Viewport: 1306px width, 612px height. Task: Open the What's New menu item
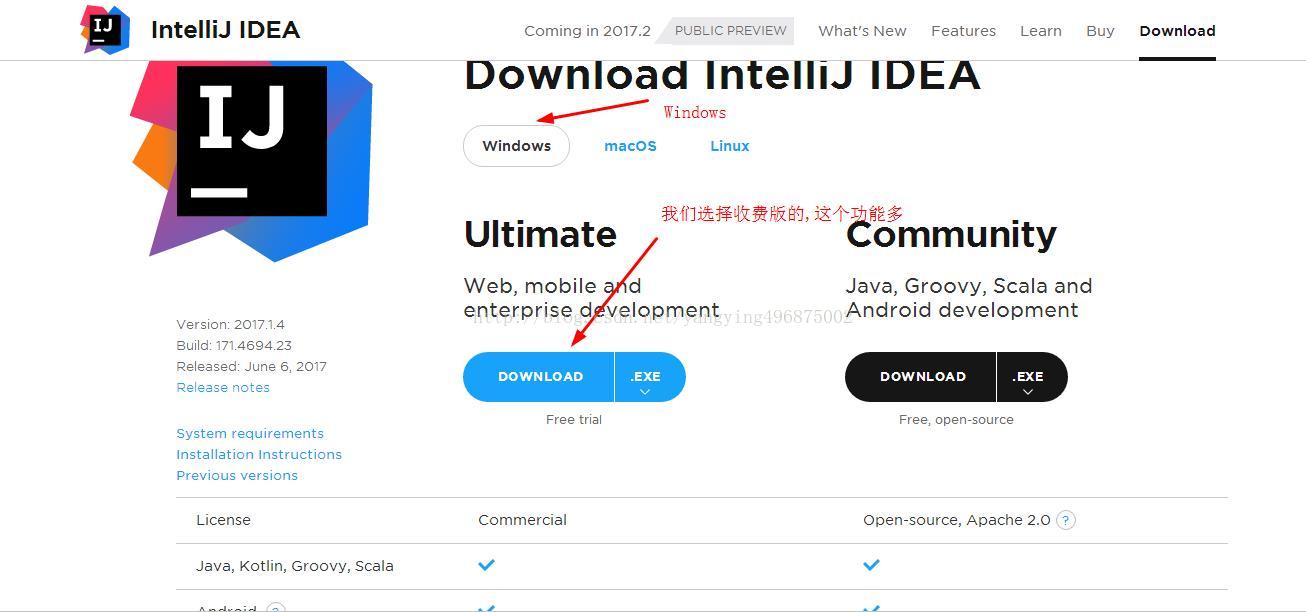coord(862,31)
